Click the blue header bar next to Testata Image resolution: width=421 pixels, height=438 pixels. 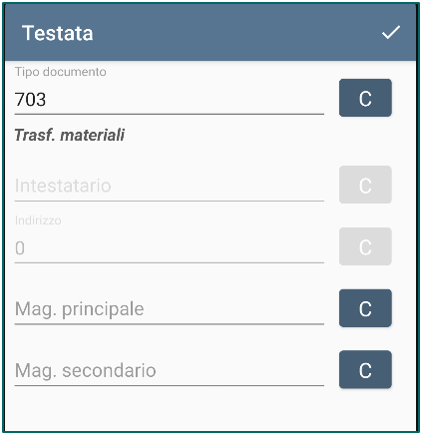coord(233,33)
